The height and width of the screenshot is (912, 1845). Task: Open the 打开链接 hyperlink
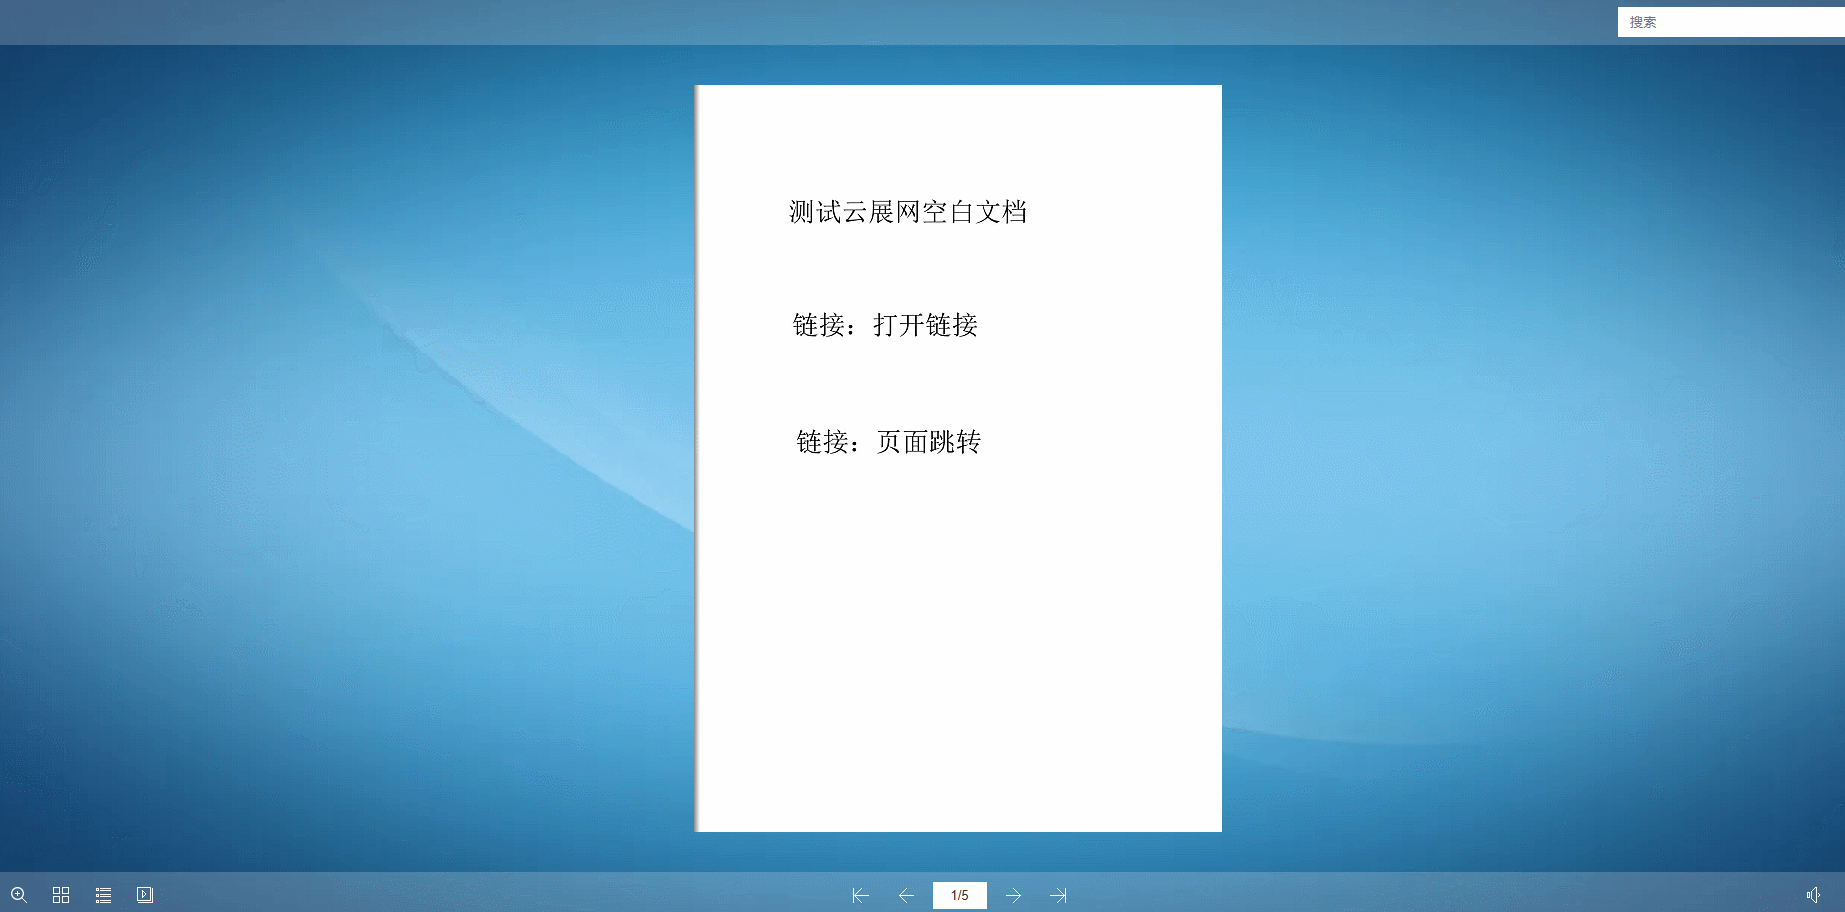pos(925,325)
